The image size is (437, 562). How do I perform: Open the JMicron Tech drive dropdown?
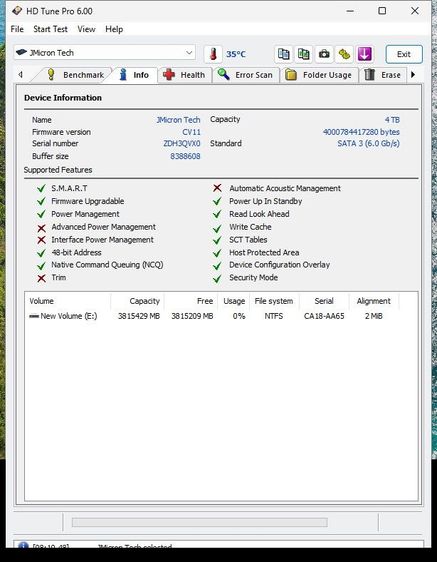(105, 53)
